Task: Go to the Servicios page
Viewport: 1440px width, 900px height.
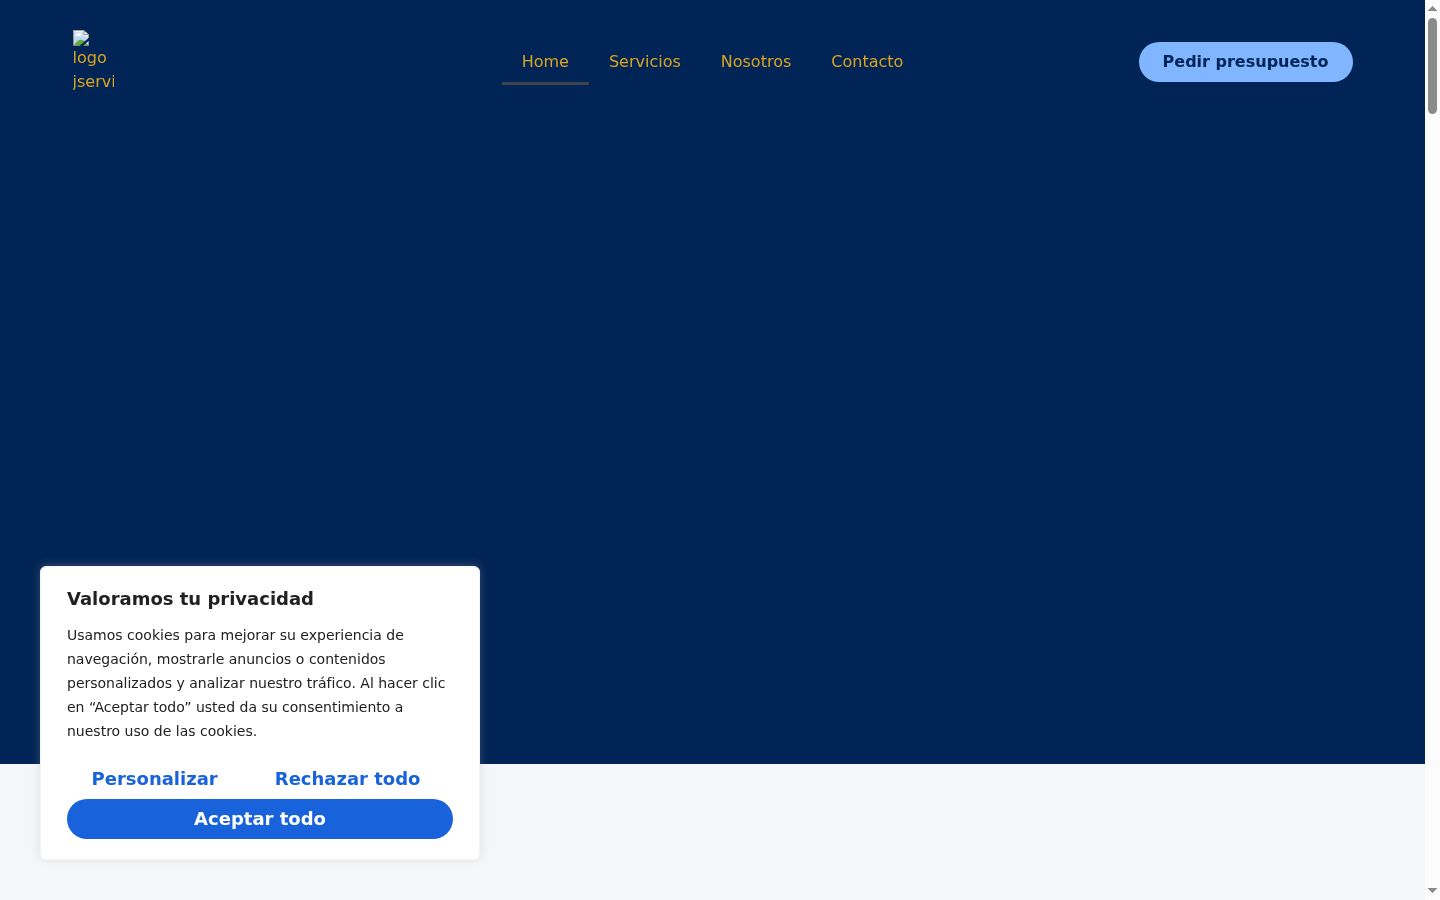Action: pyautogui.click(x=645, y=62)
